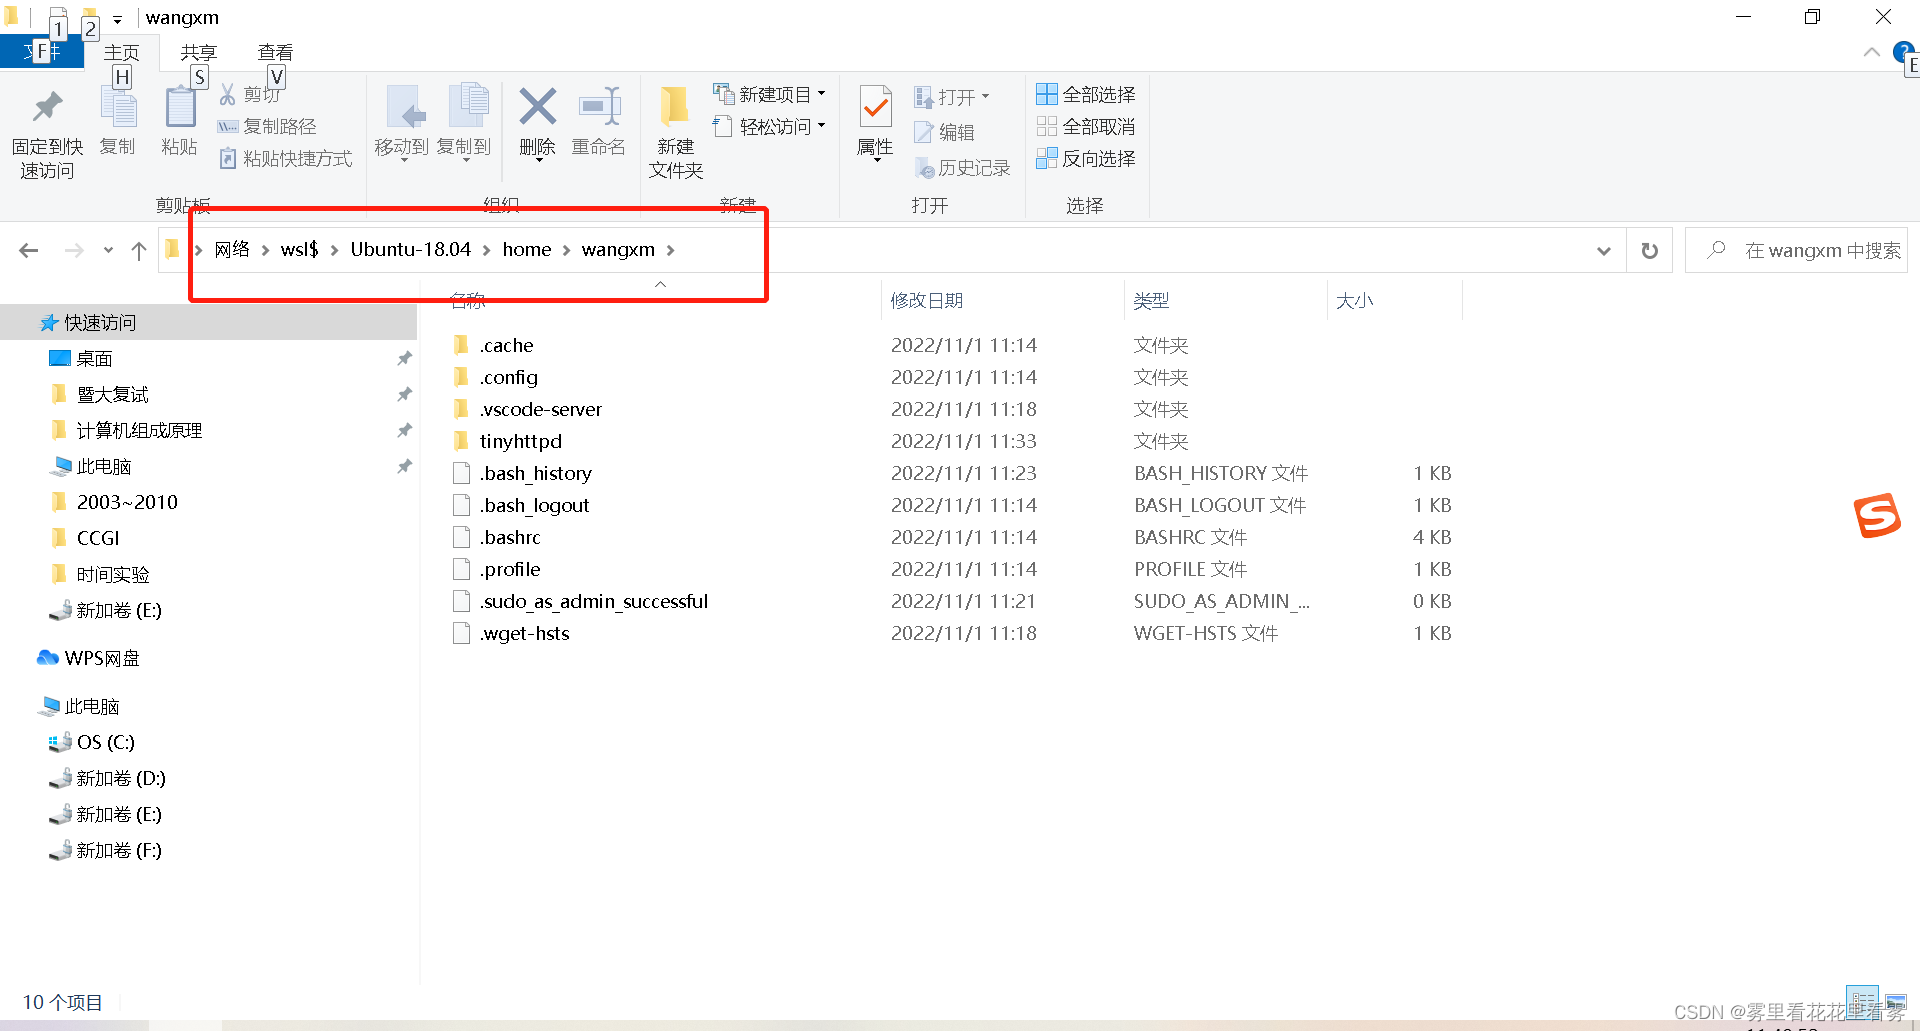Open 计算机组成原理 folder in sidebar
Screen dimensions: 1920x1031
(139, 430)
